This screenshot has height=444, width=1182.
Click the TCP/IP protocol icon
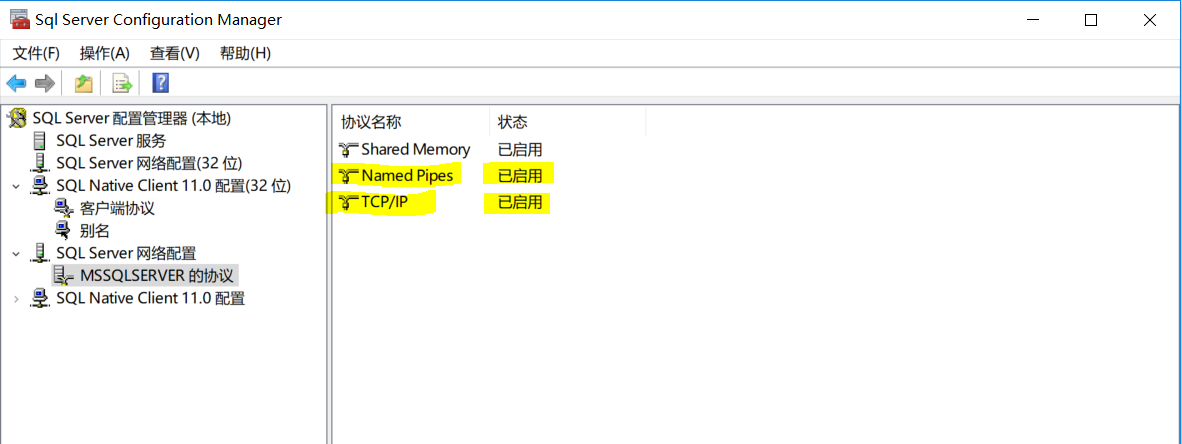point(349,202)
